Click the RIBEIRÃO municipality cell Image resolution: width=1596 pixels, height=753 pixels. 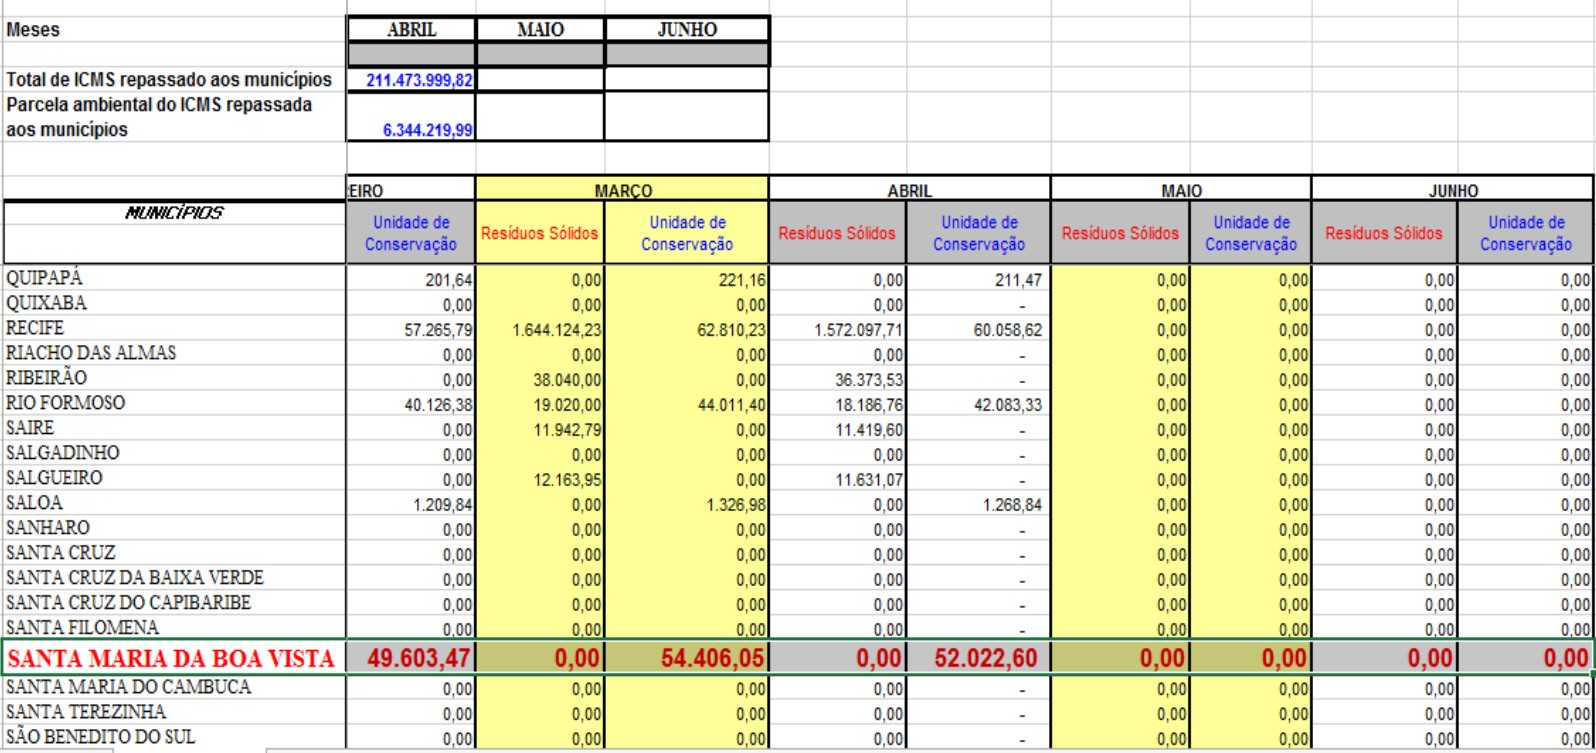pos(174,378)
